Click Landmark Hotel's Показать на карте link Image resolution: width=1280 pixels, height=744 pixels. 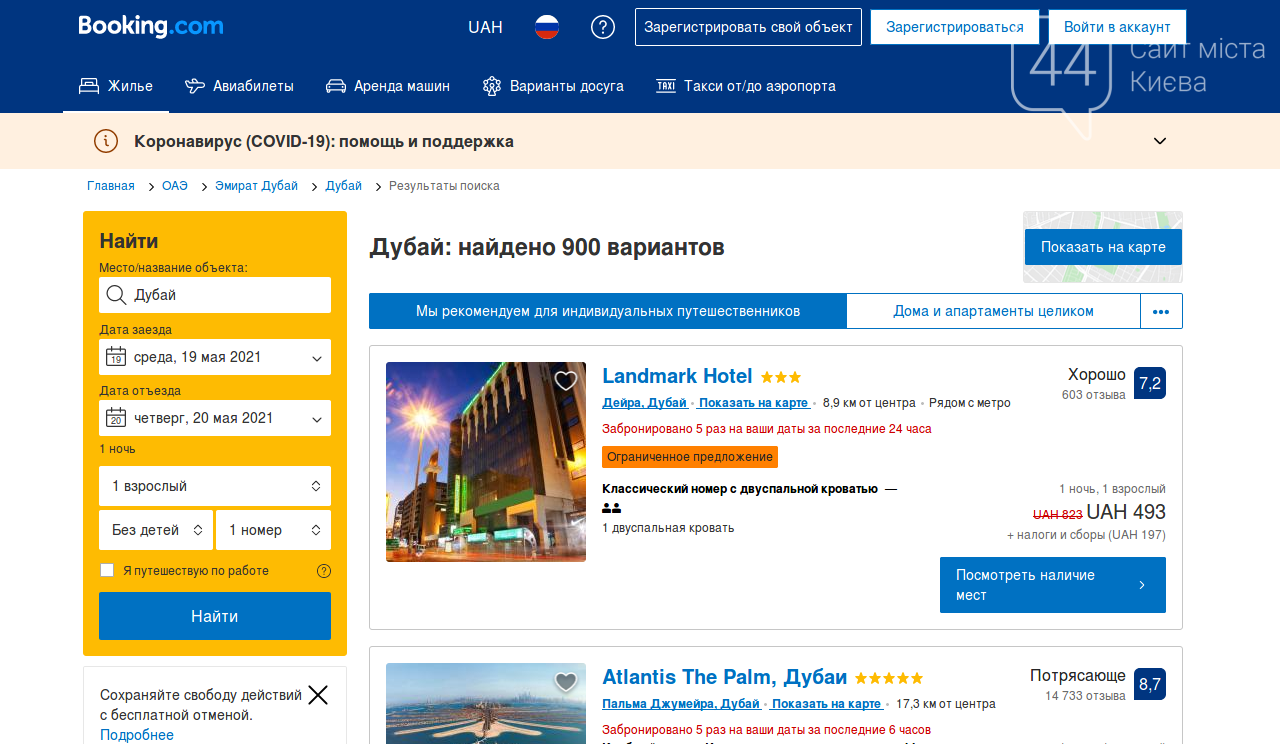click(754, 403)
